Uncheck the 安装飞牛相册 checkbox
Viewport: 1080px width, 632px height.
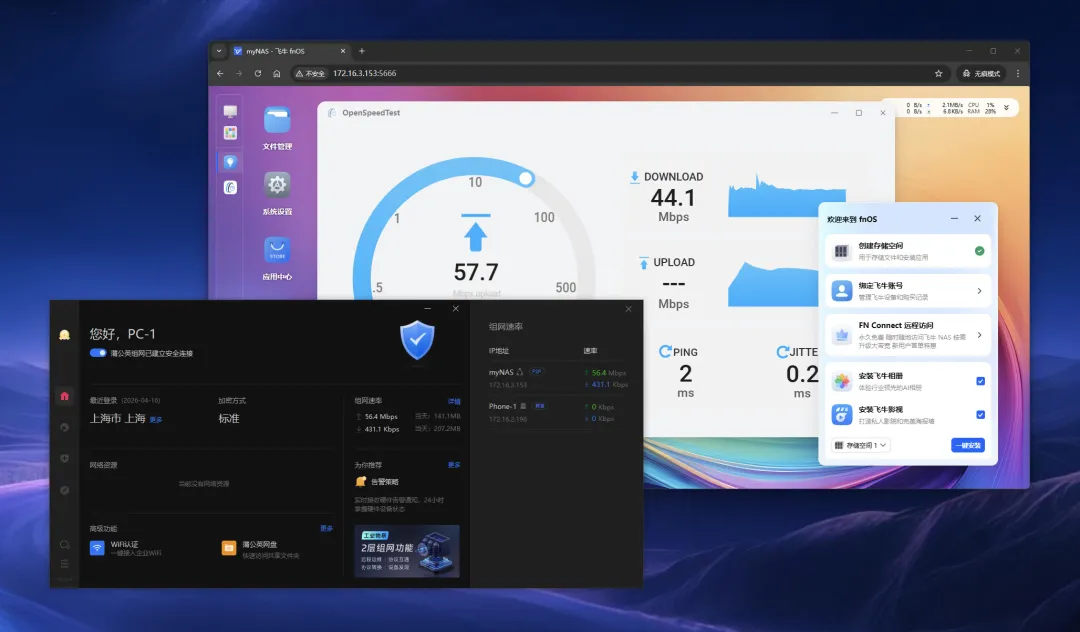tap(980, 381)
